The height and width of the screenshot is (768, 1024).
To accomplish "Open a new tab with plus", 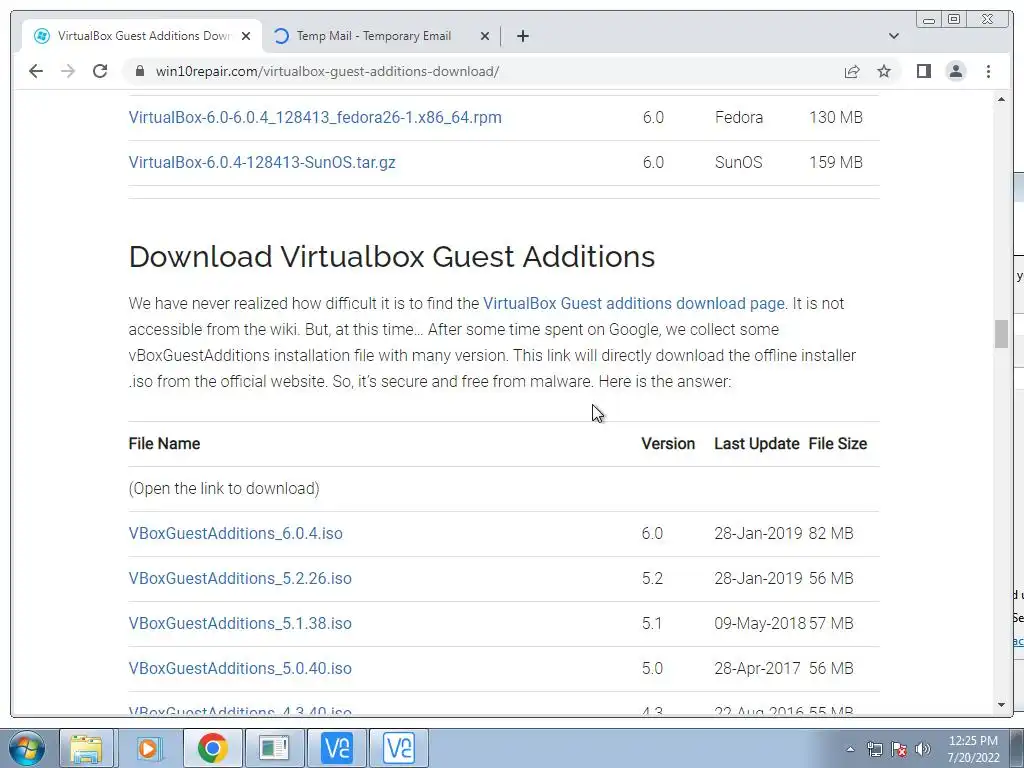I will pyautogui.click(x=522, y=36).
